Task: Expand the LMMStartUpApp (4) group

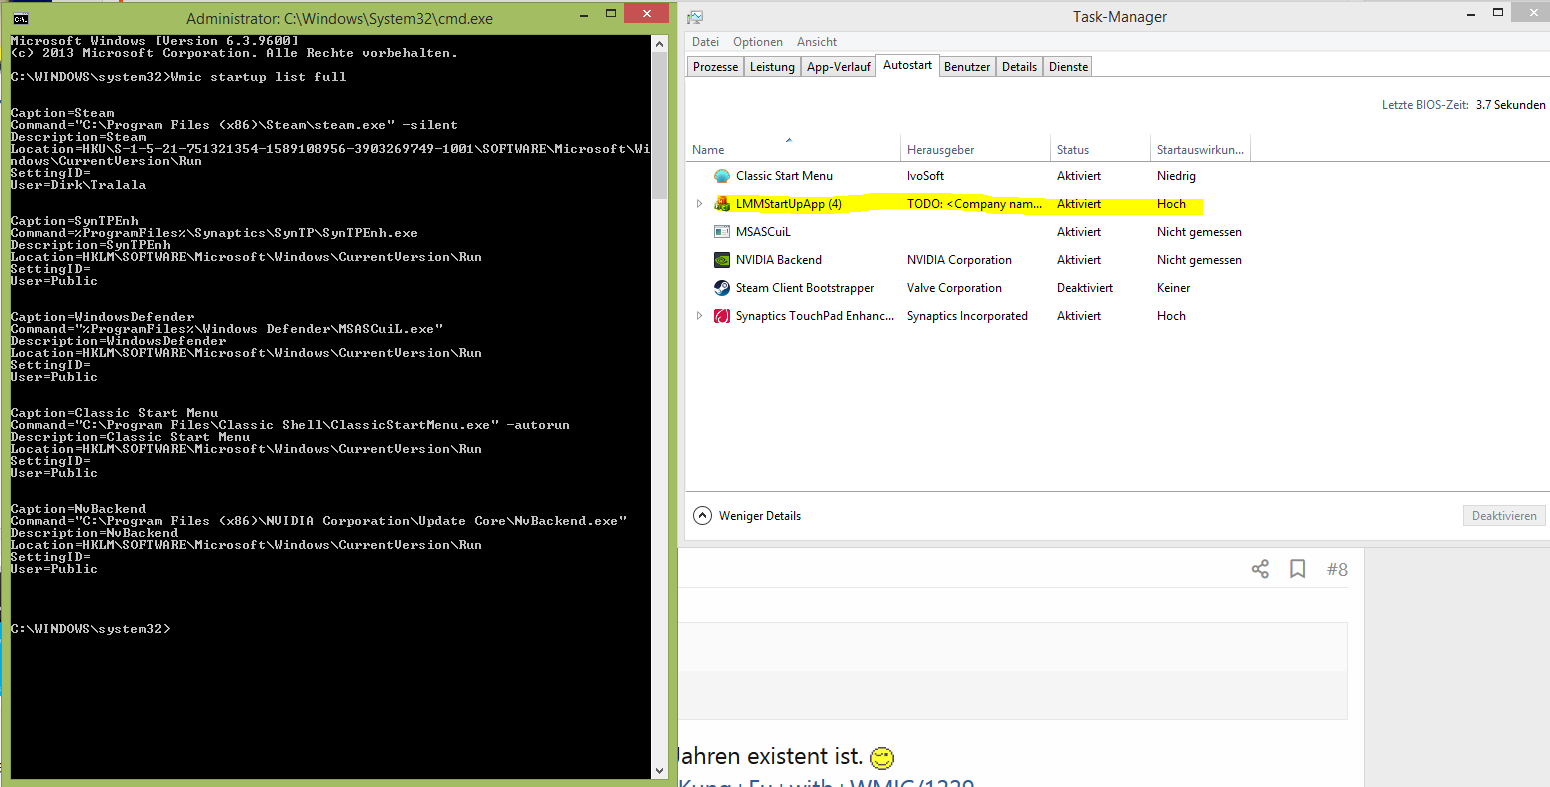Action: [699, 204]
